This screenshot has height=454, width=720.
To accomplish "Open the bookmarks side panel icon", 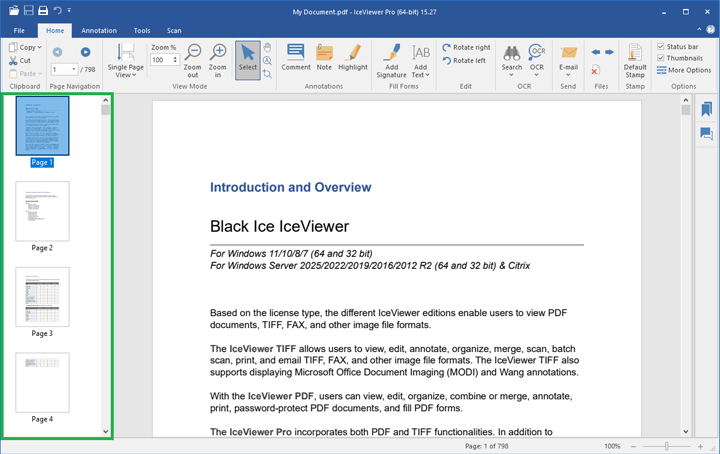I will point(706,109).
